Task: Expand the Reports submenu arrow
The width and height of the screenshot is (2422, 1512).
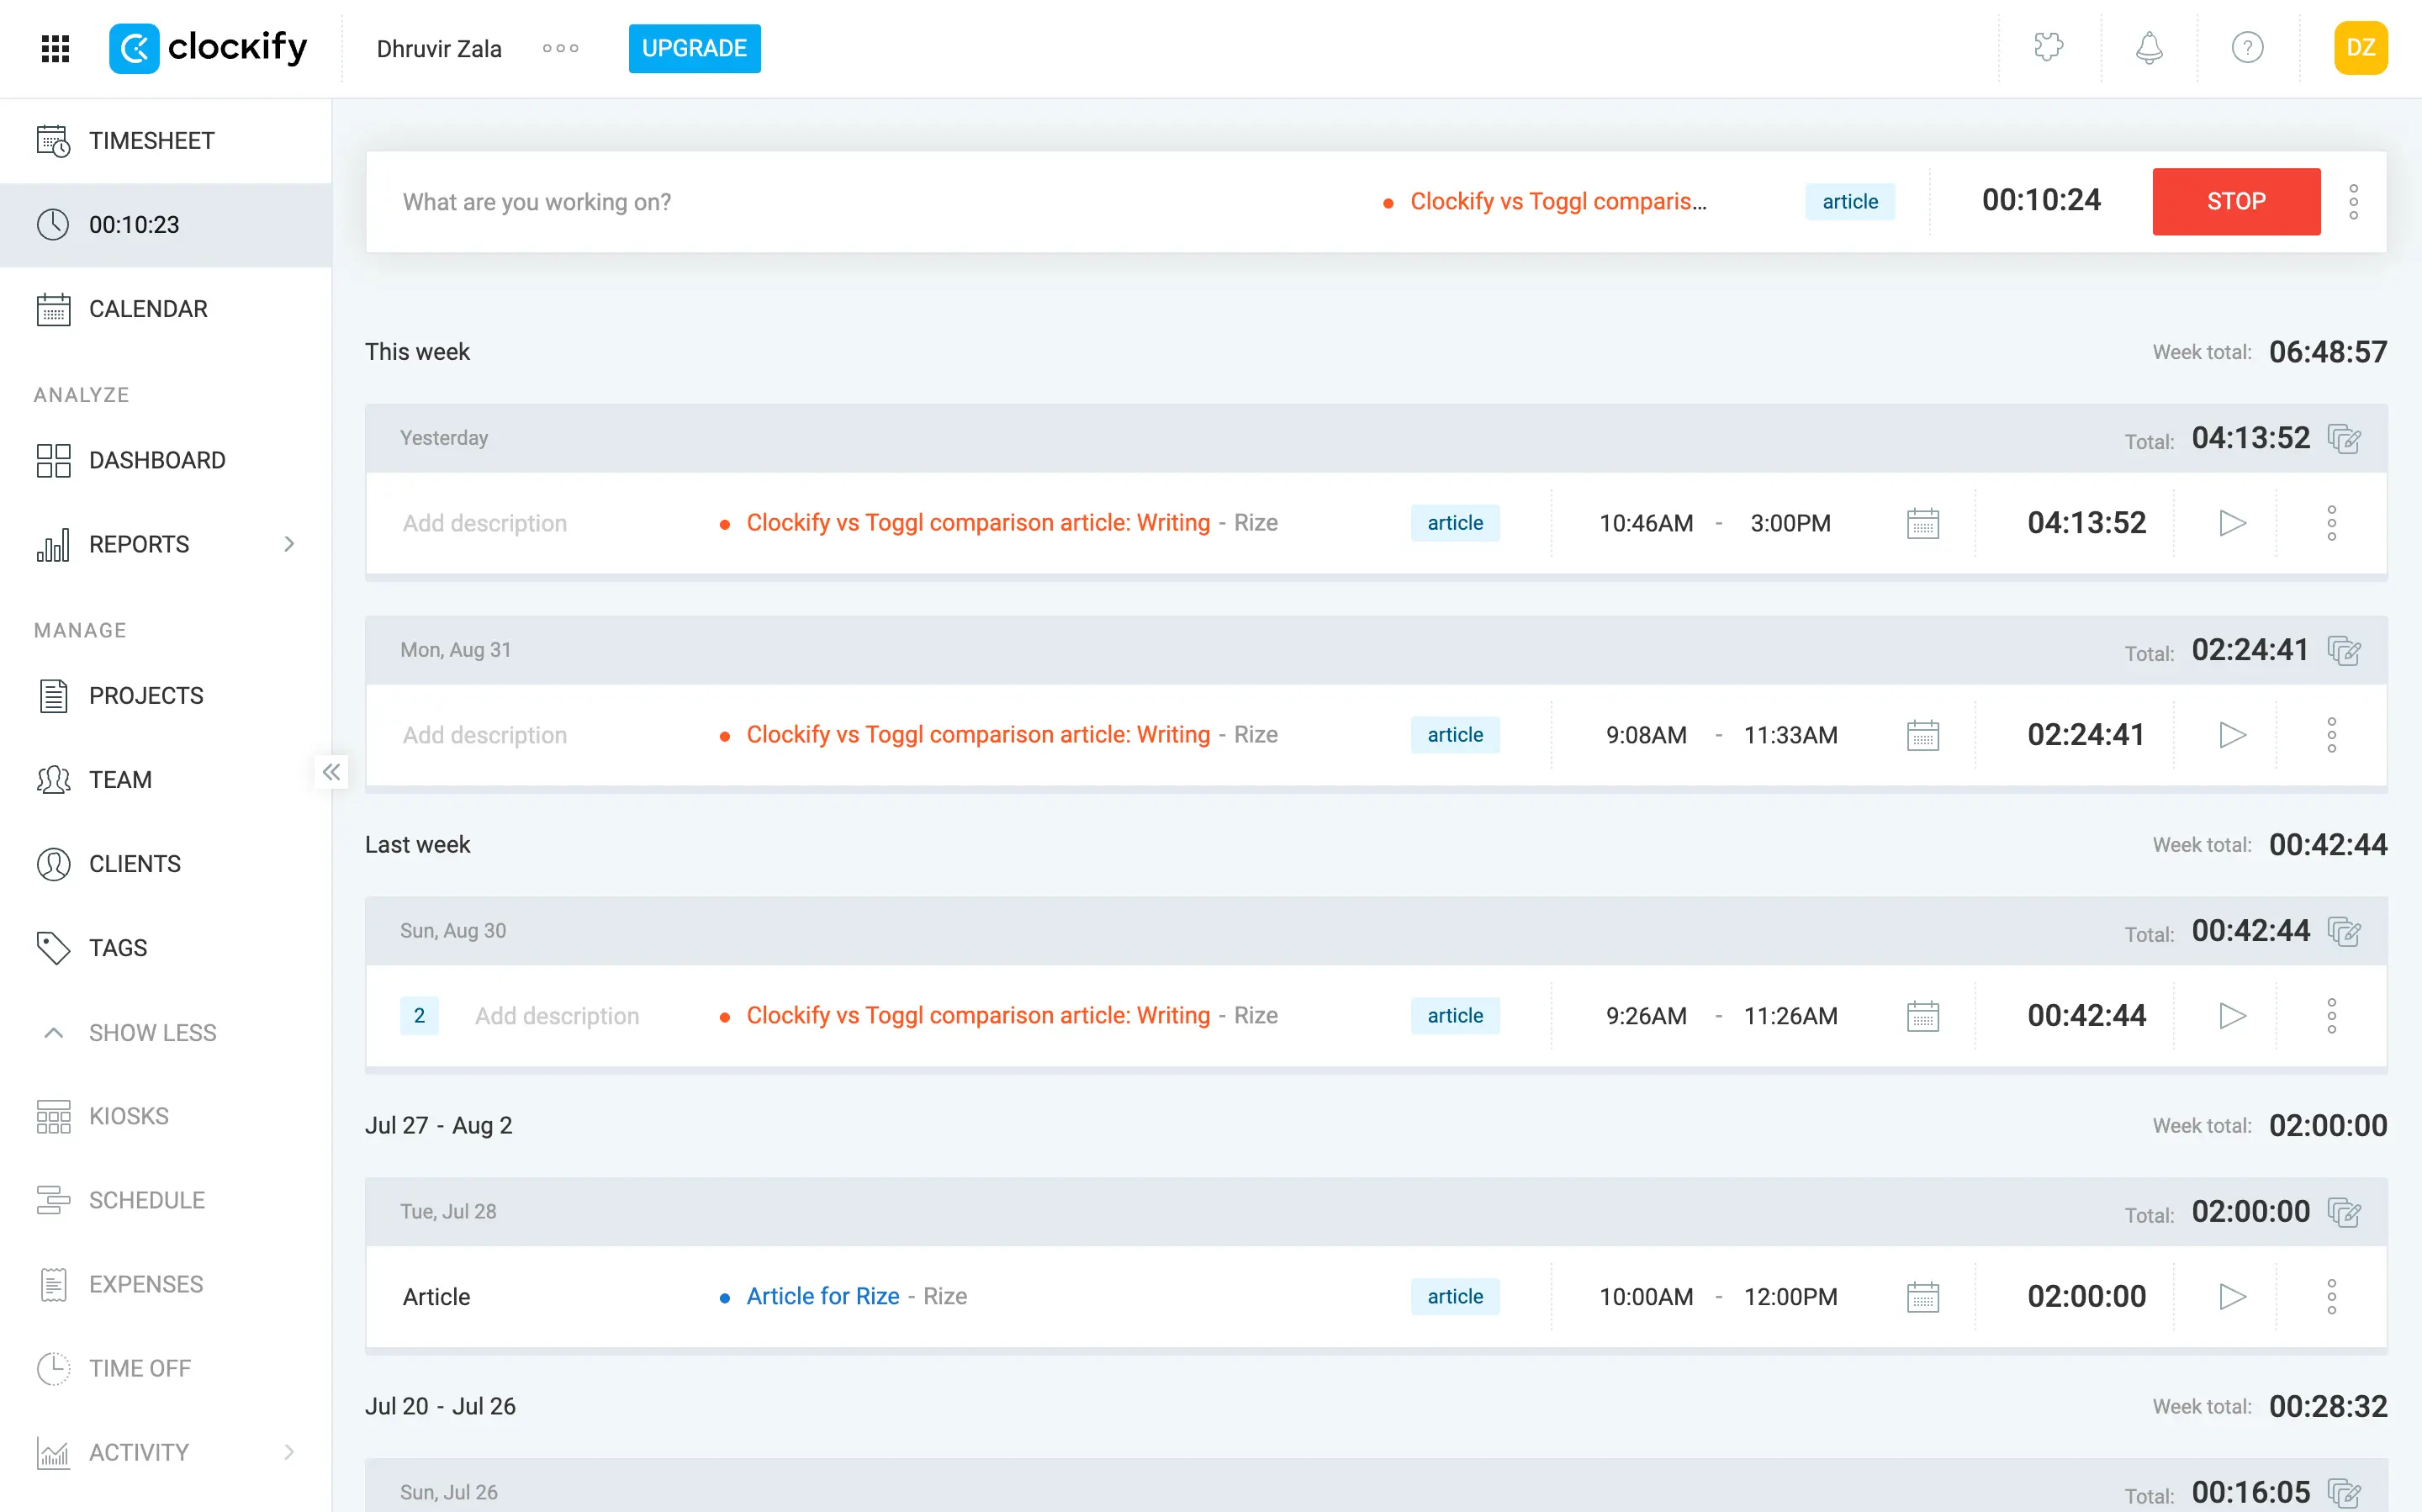Action: [289, 544]
